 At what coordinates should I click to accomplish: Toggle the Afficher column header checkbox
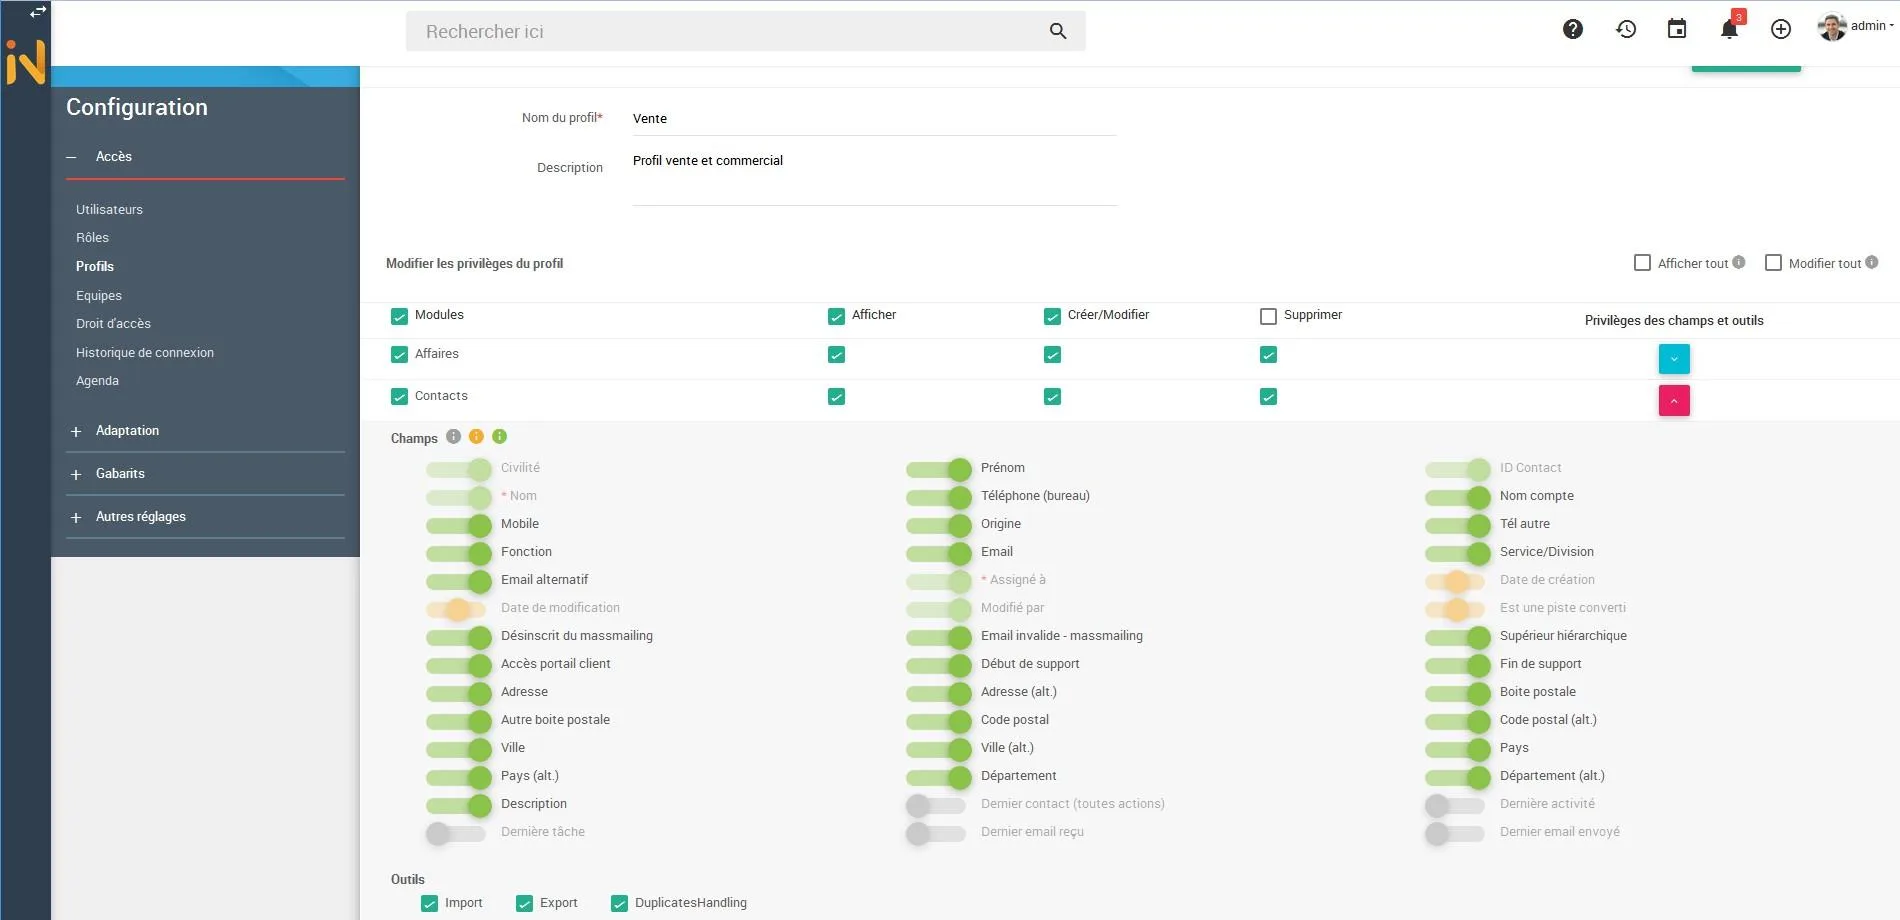coord(836,316)
